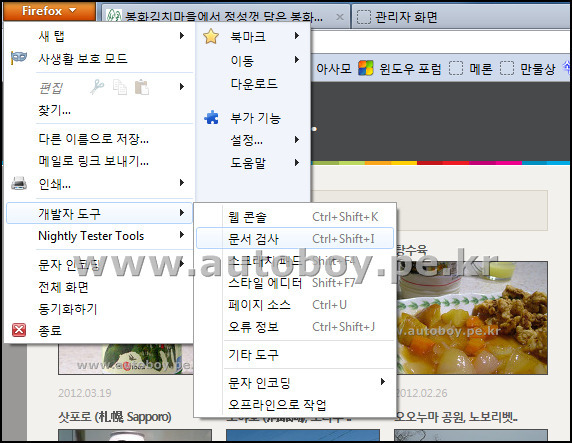Image resolution: width=572 pixels, height=443 pixels.
Task: Open Nightly Tester Tools menu
Action: tap(91, 236)
